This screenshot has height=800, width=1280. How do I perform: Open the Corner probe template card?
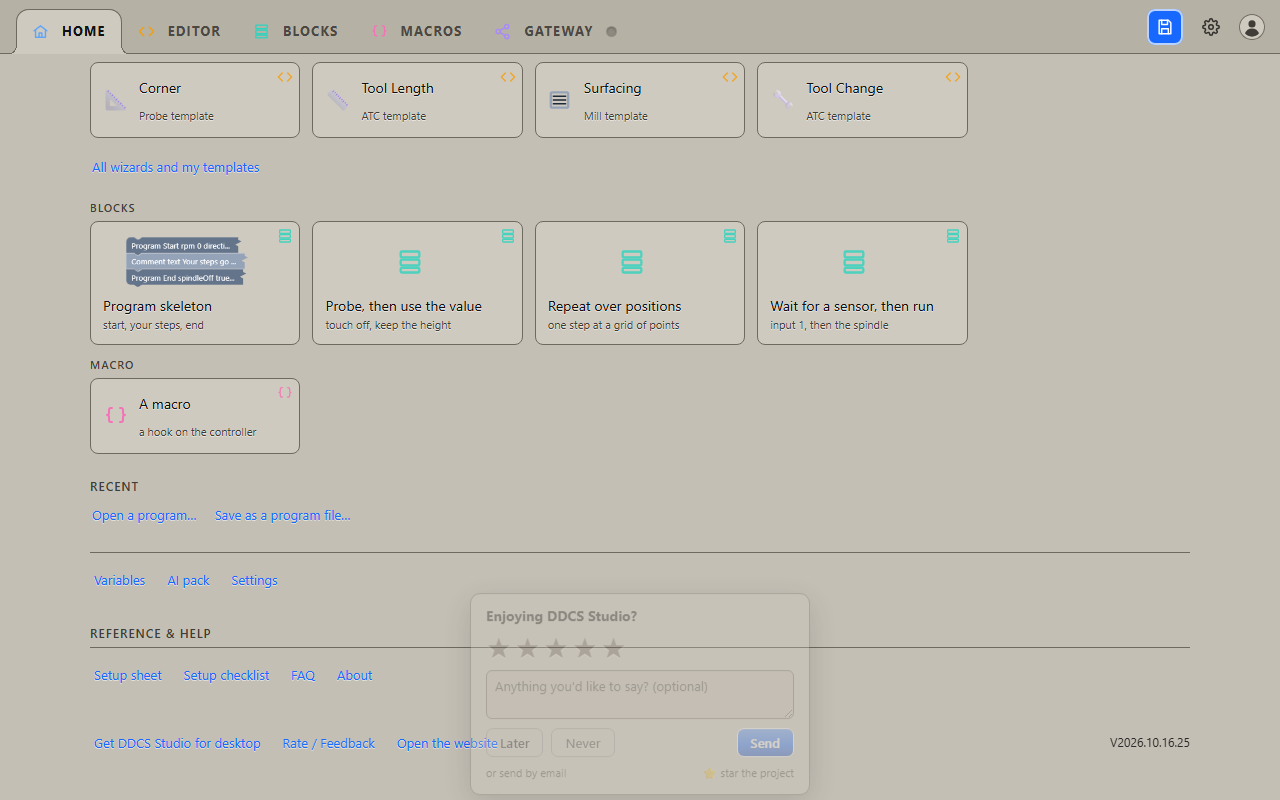point(195,100)
